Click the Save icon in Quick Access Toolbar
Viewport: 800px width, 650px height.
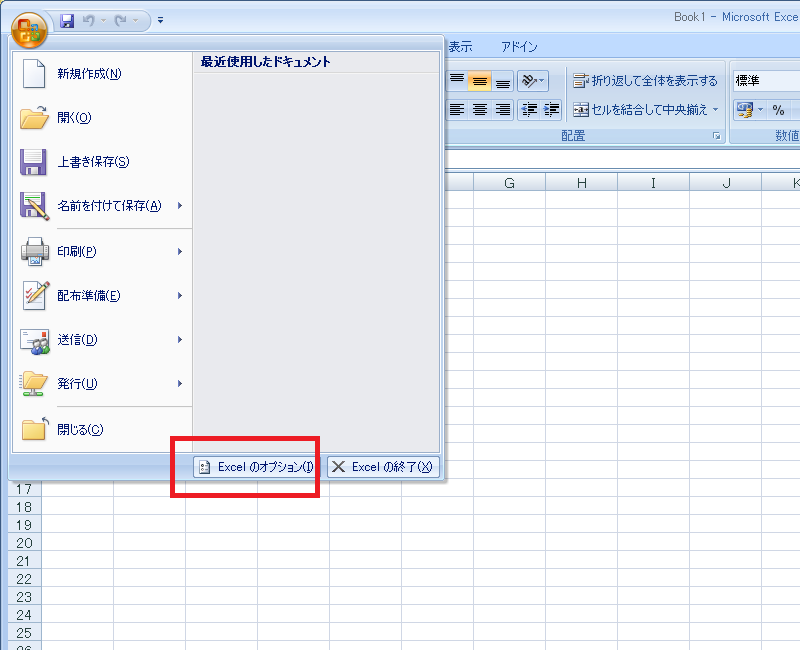67,21
